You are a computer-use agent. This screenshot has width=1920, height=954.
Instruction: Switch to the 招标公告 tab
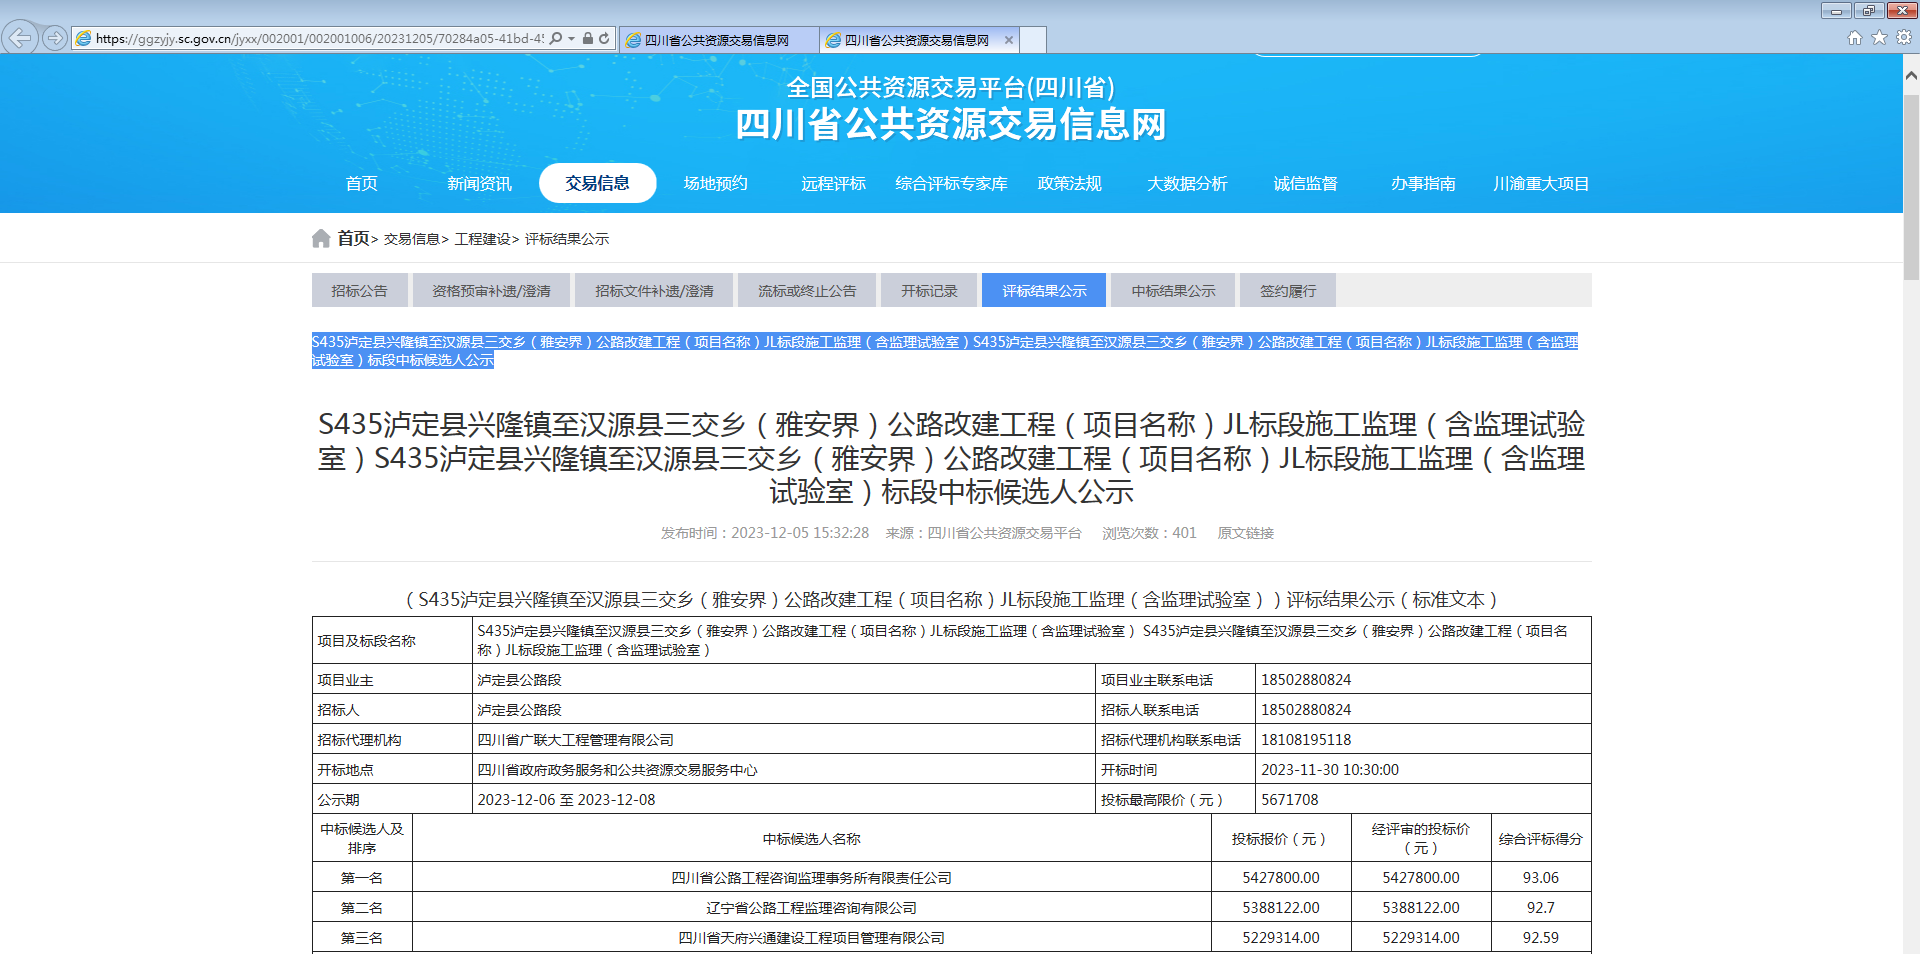coord(359,290)
